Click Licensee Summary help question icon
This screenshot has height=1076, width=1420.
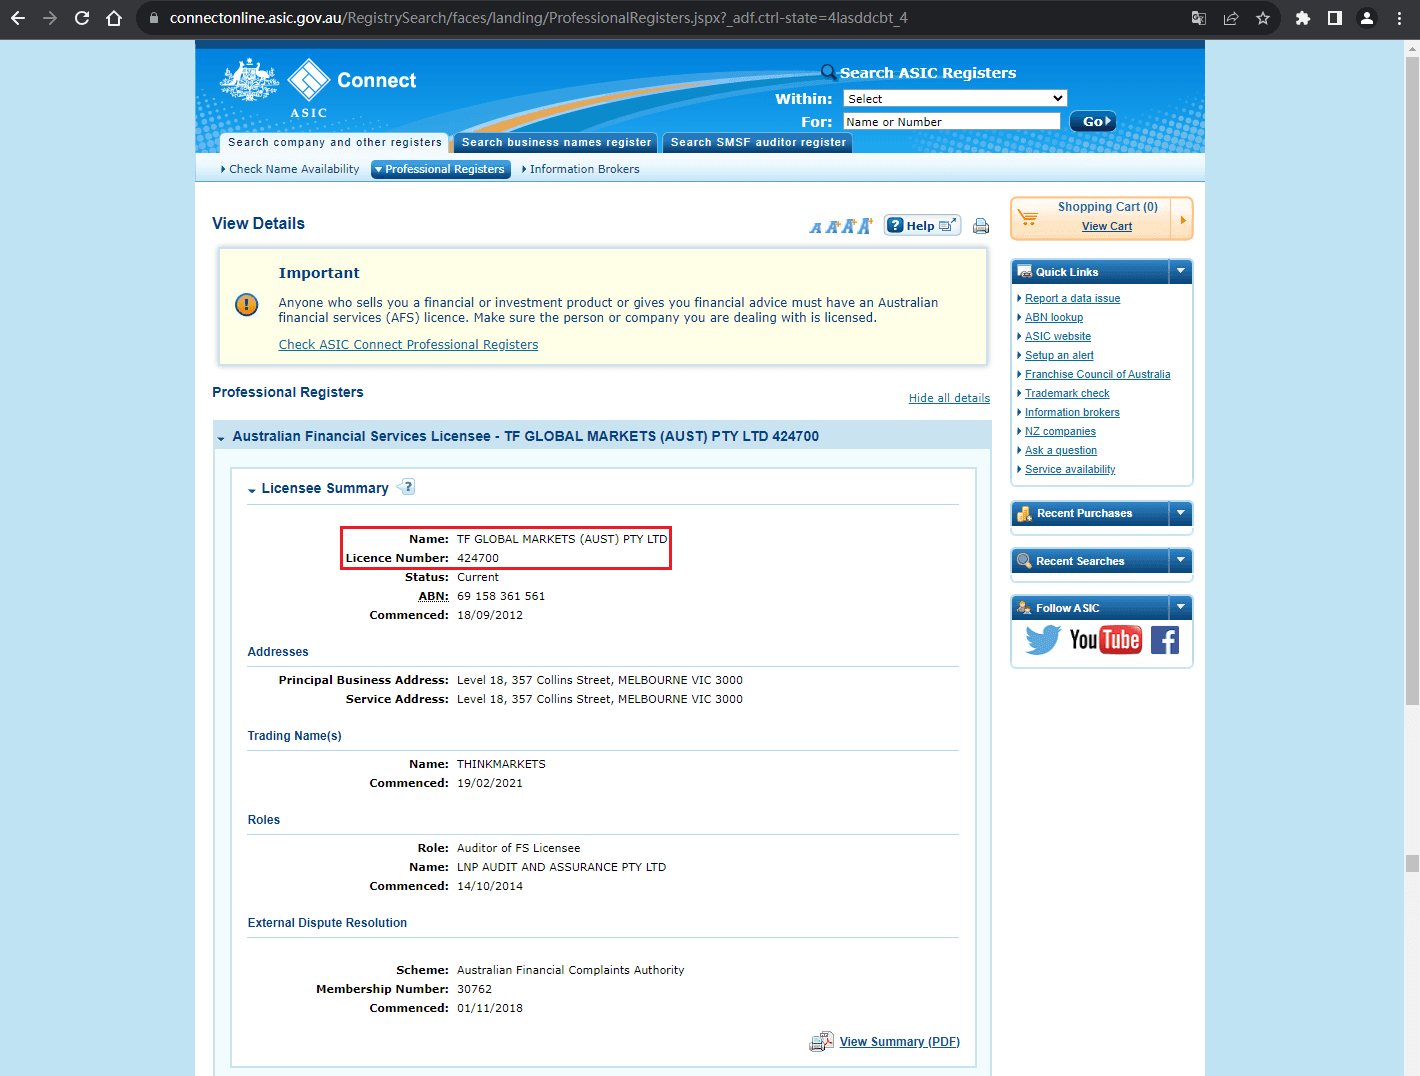click(x=406, y=487)
